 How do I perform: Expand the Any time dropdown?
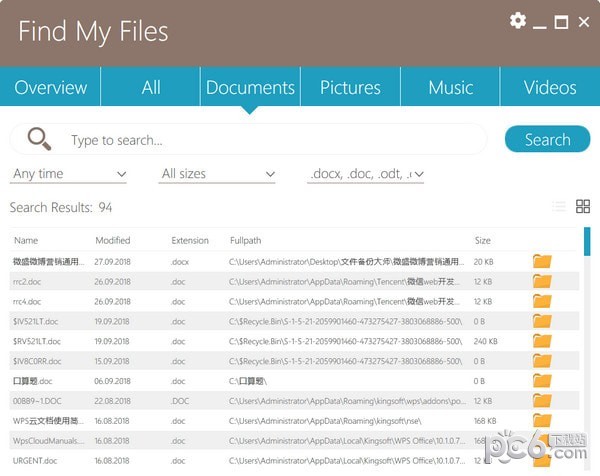pyautogui.click(x=68, y=174)
